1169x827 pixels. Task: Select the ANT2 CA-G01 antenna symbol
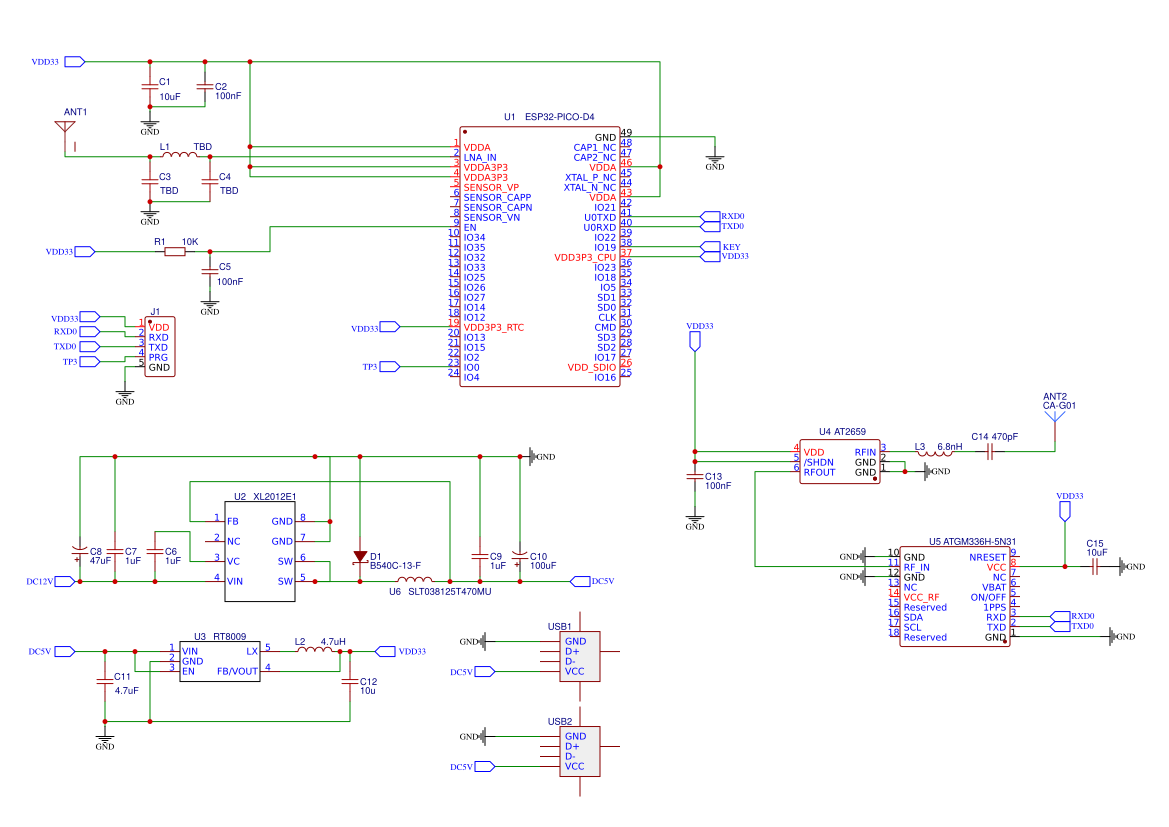coord(1055,430)
